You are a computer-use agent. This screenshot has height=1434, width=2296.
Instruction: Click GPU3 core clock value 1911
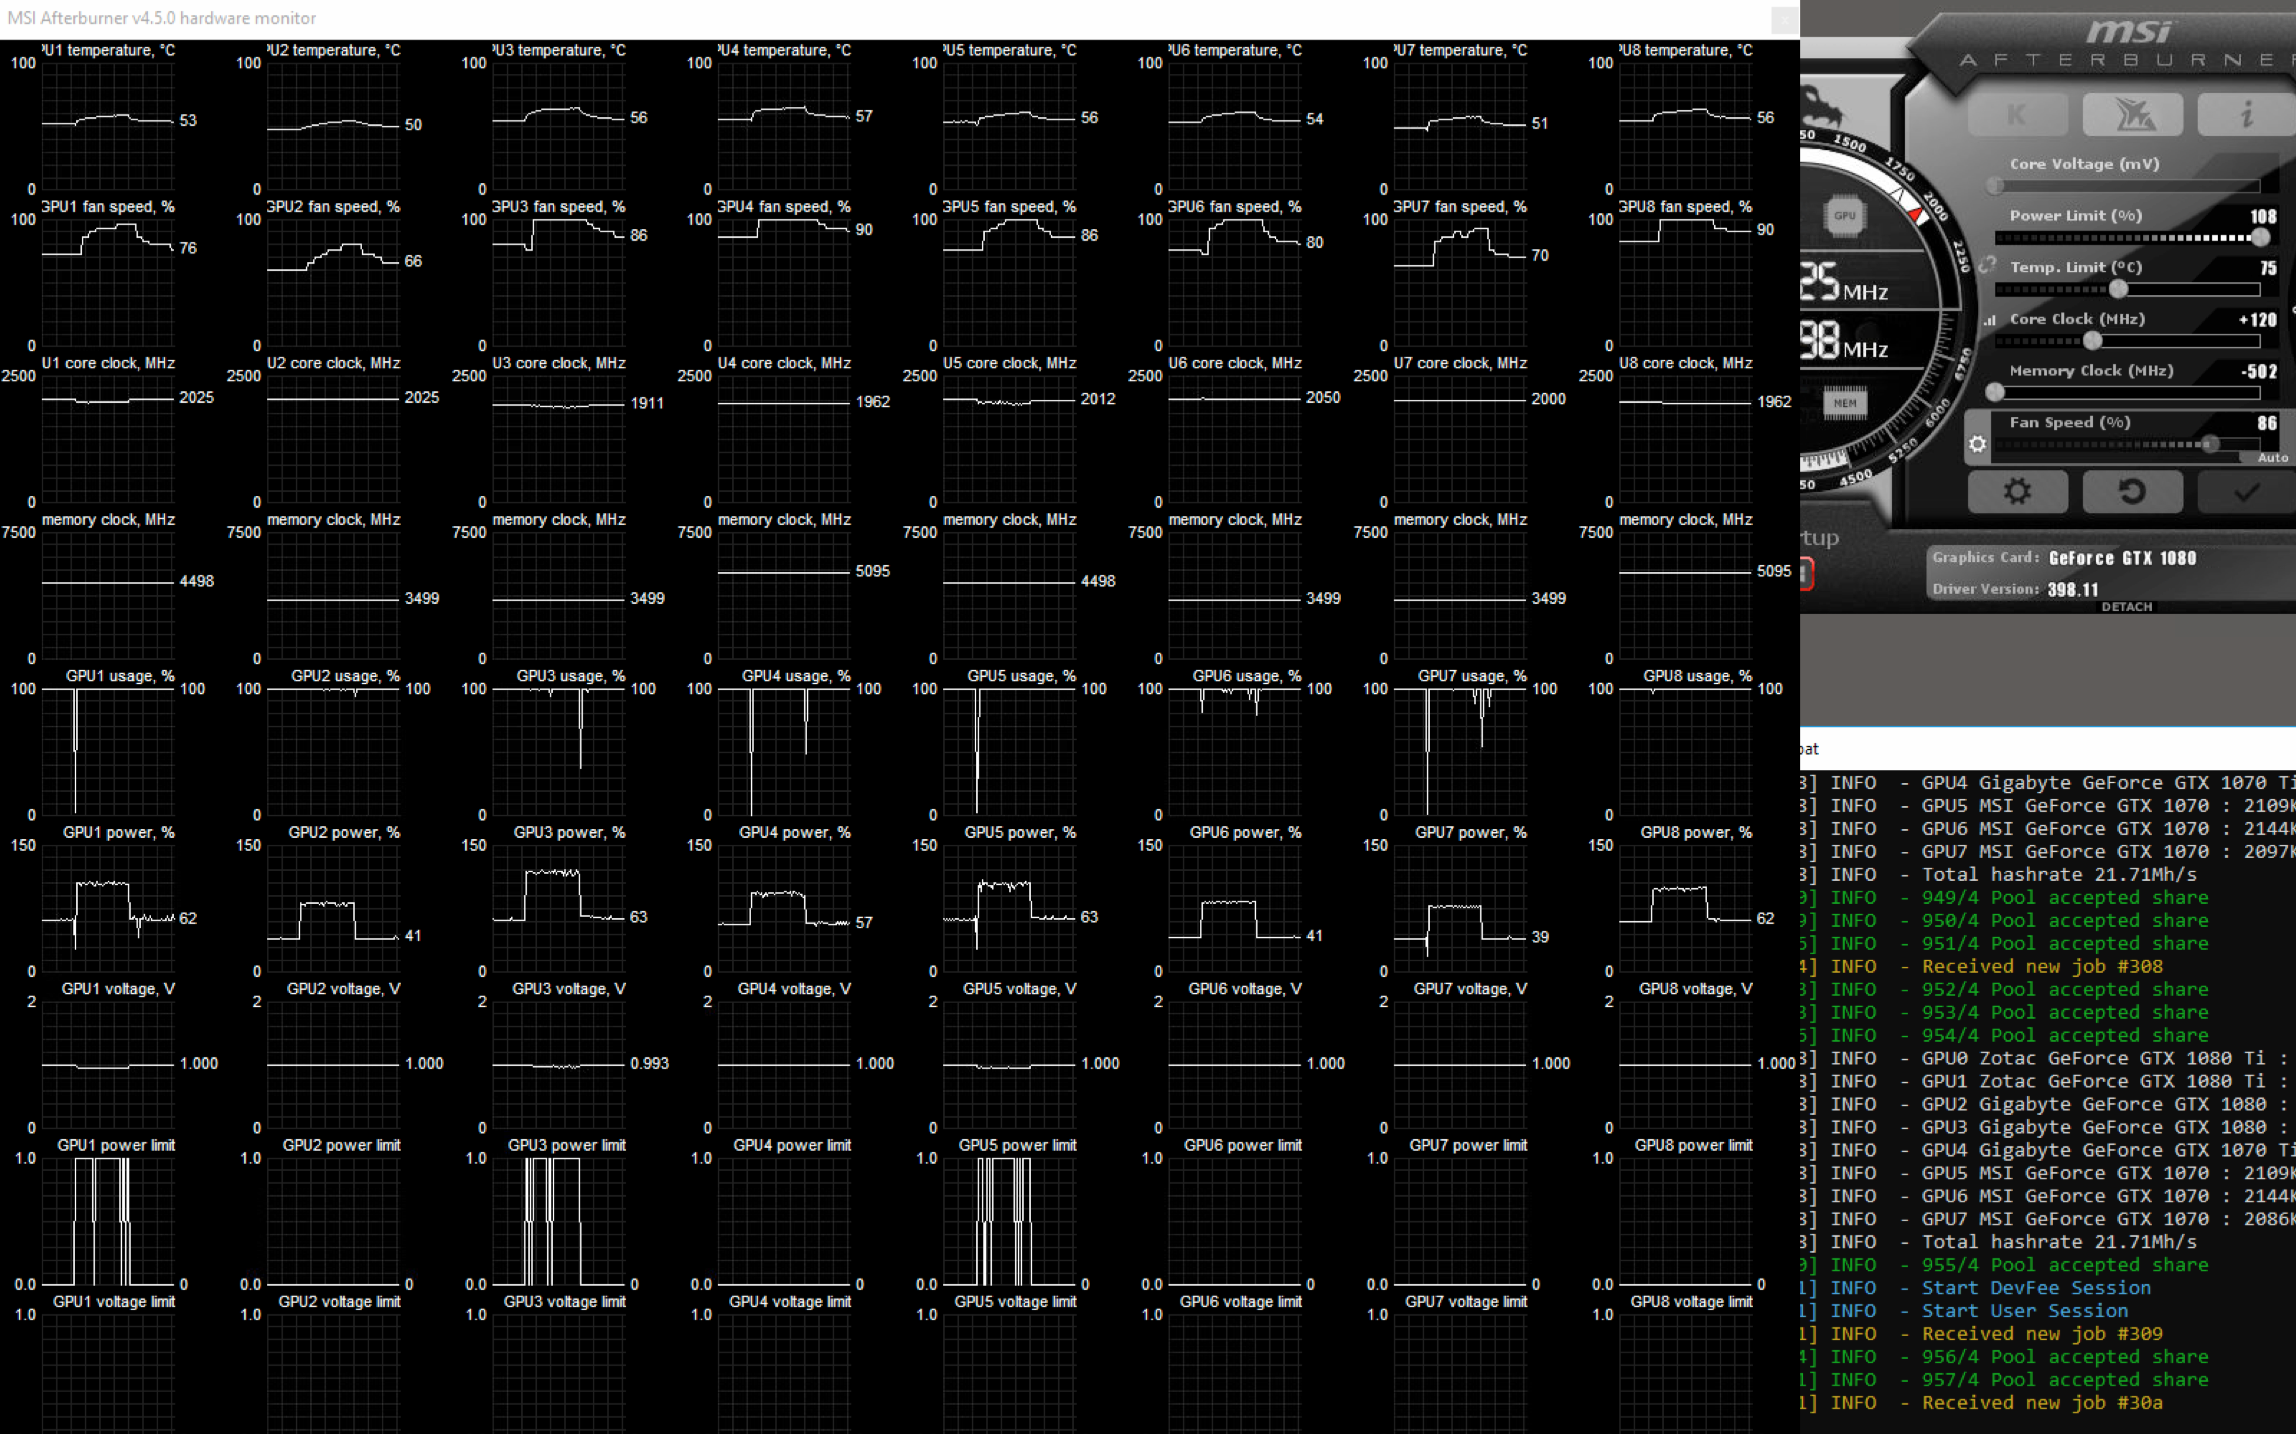click(647, 403)
